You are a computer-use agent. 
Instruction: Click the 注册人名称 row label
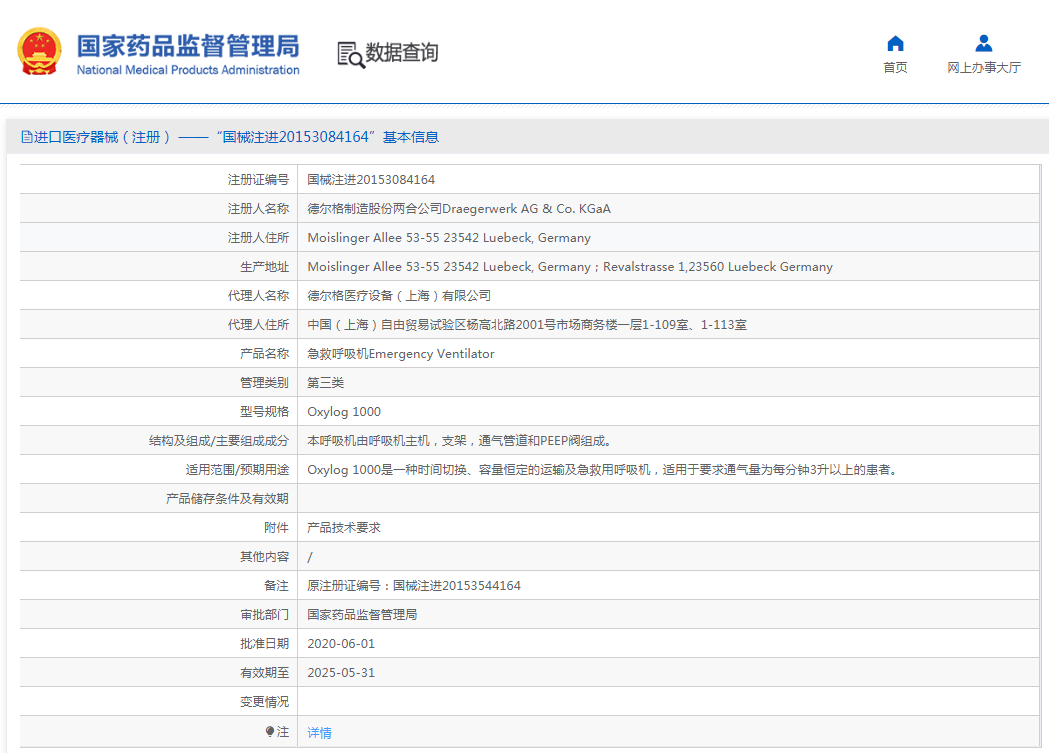tap(258, 209)
